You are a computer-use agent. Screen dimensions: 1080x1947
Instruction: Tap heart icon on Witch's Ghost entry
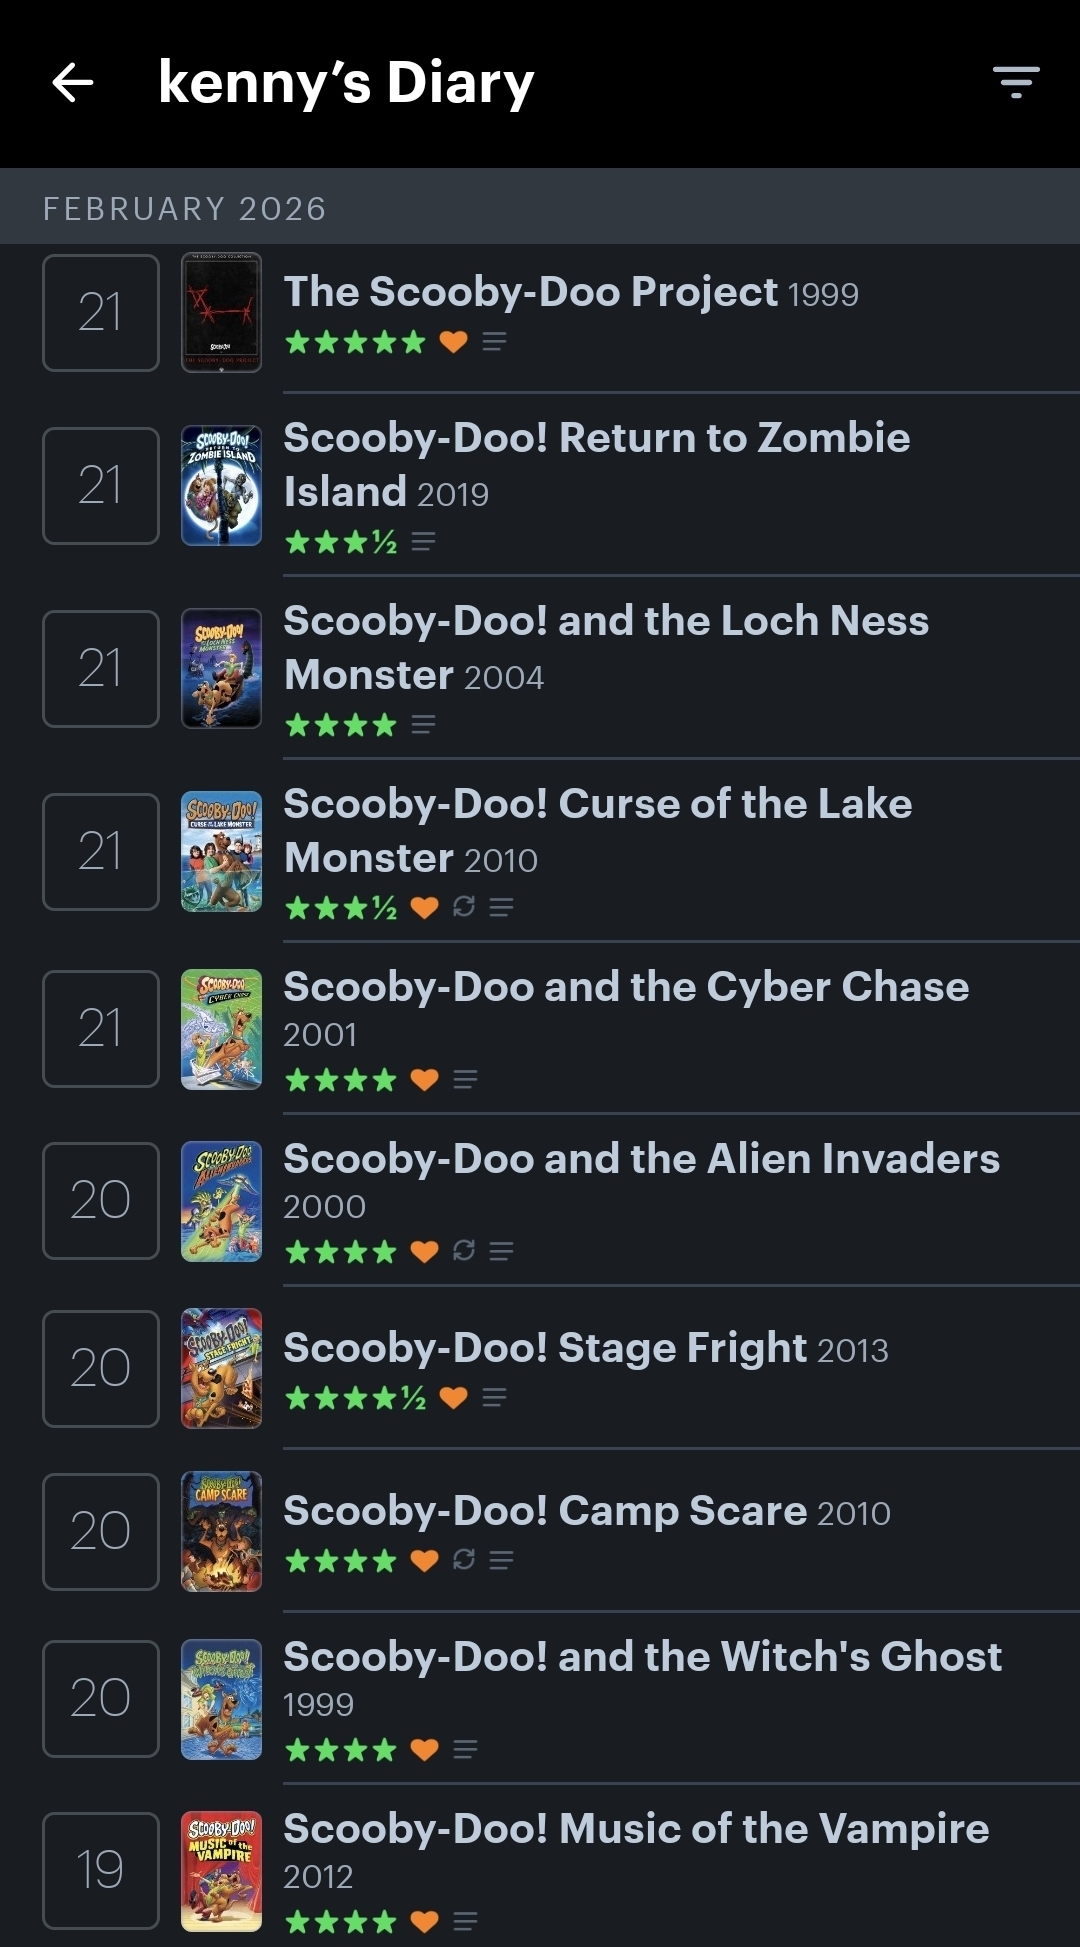pyautogui.click(x=425, y=1750)
